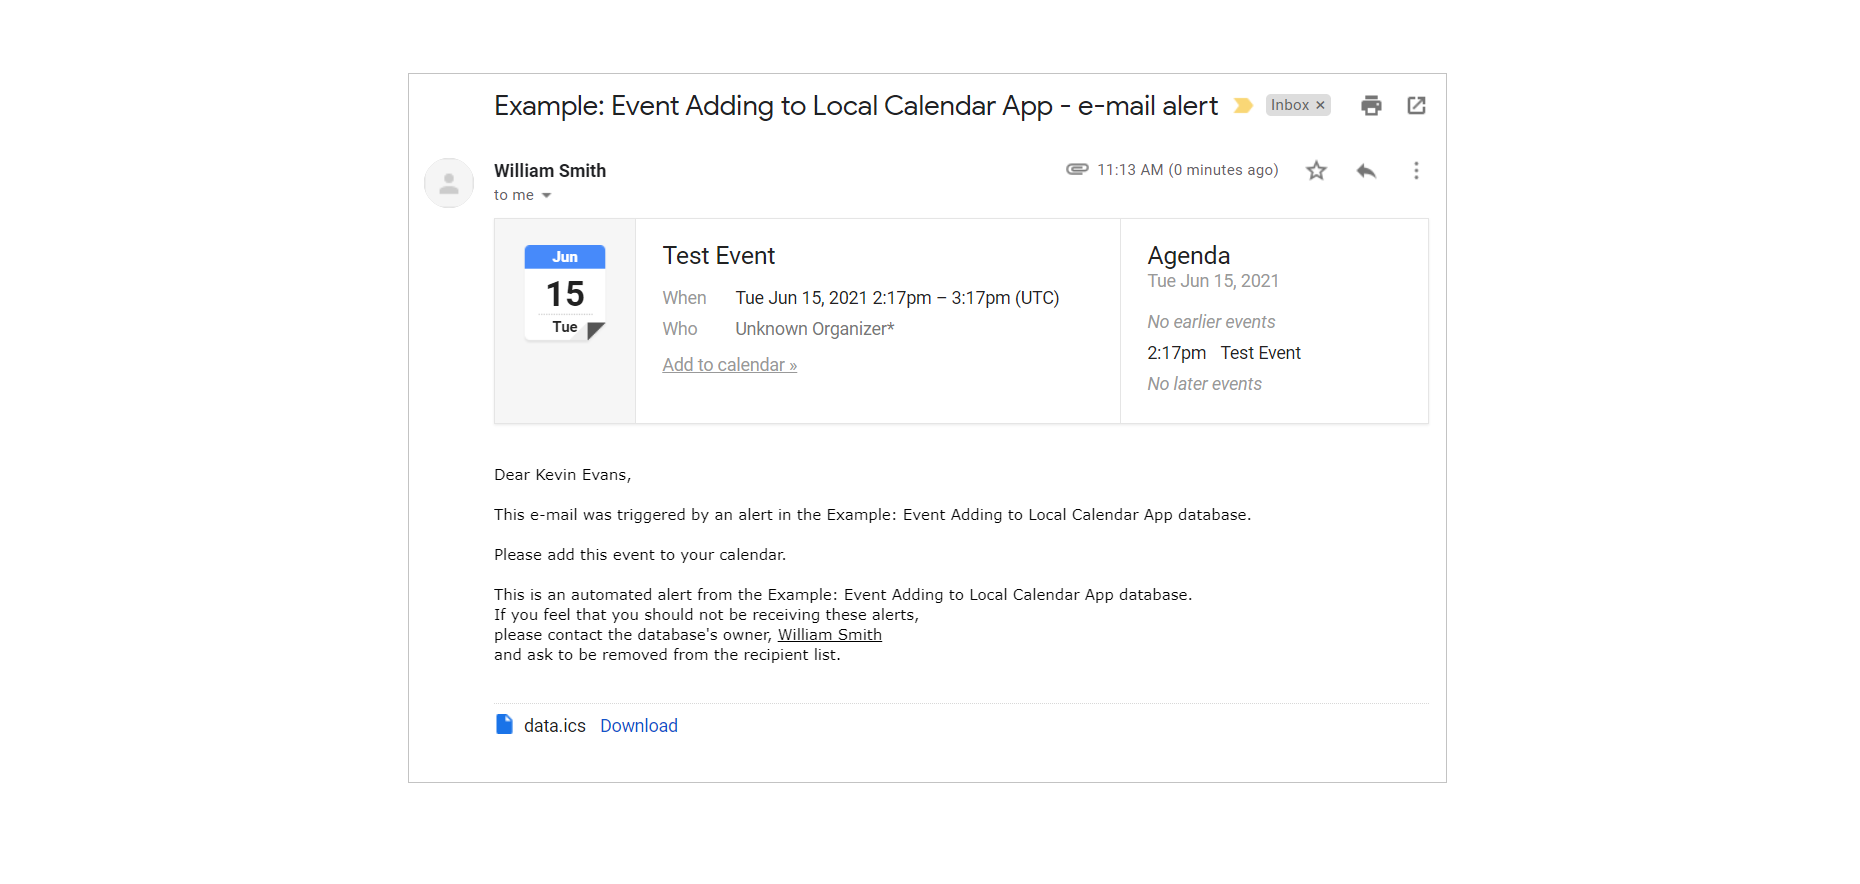Click the Test Event title

718,256
